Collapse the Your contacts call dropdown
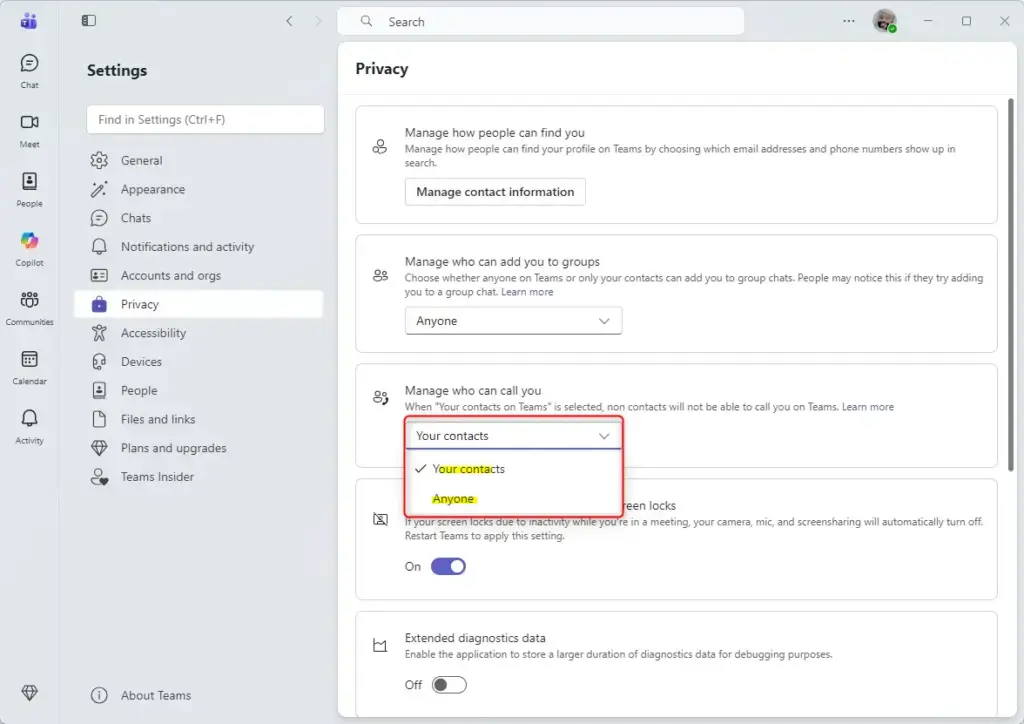 click(513, 435)
